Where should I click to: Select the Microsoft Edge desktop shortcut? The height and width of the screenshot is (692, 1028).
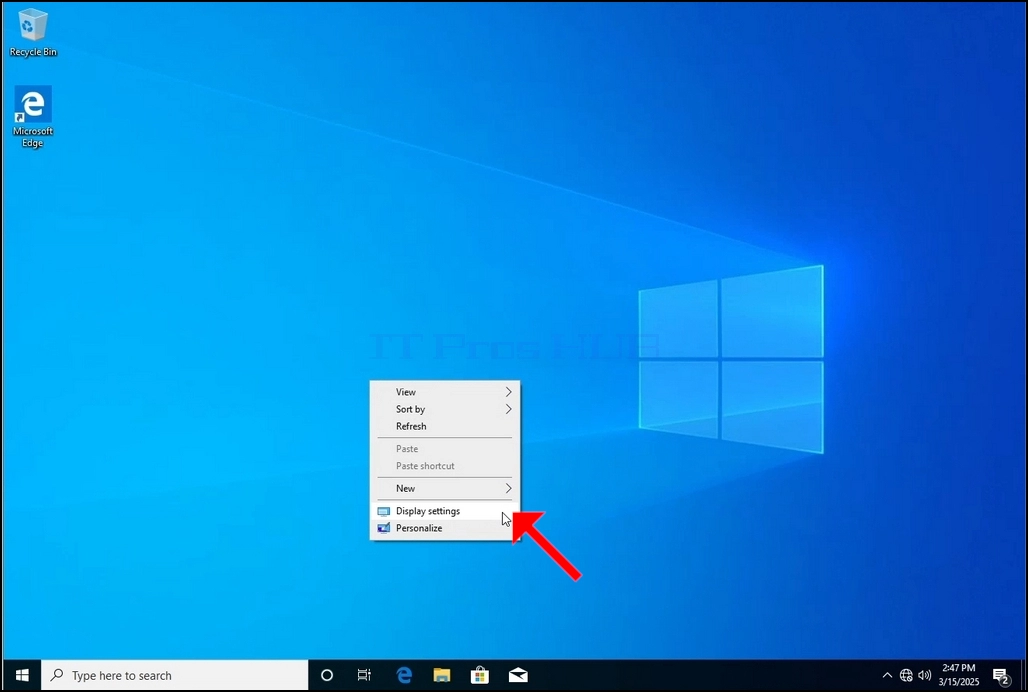33,117
